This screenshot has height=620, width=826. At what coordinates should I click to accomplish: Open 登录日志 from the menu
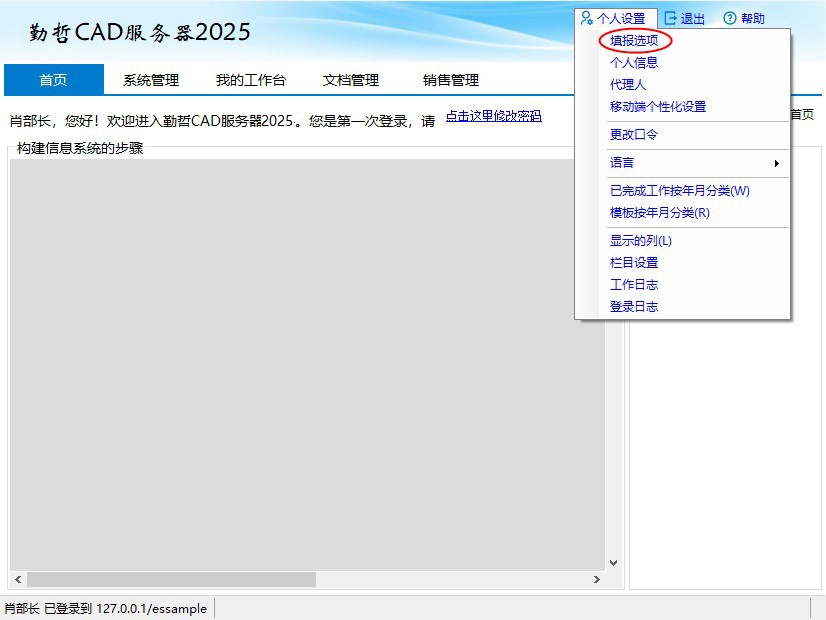click(634, 307)
